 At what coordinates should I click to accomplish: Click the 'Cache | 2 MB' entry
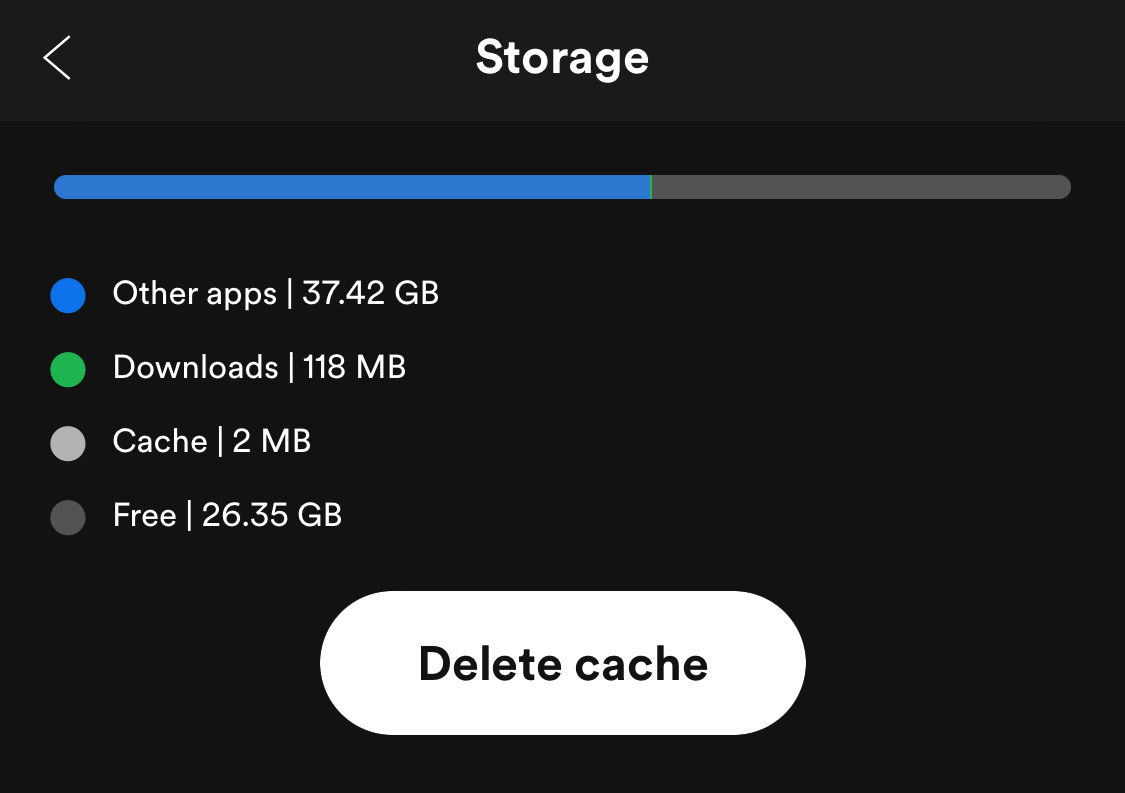pyautogui.click(x=212, y=441)
